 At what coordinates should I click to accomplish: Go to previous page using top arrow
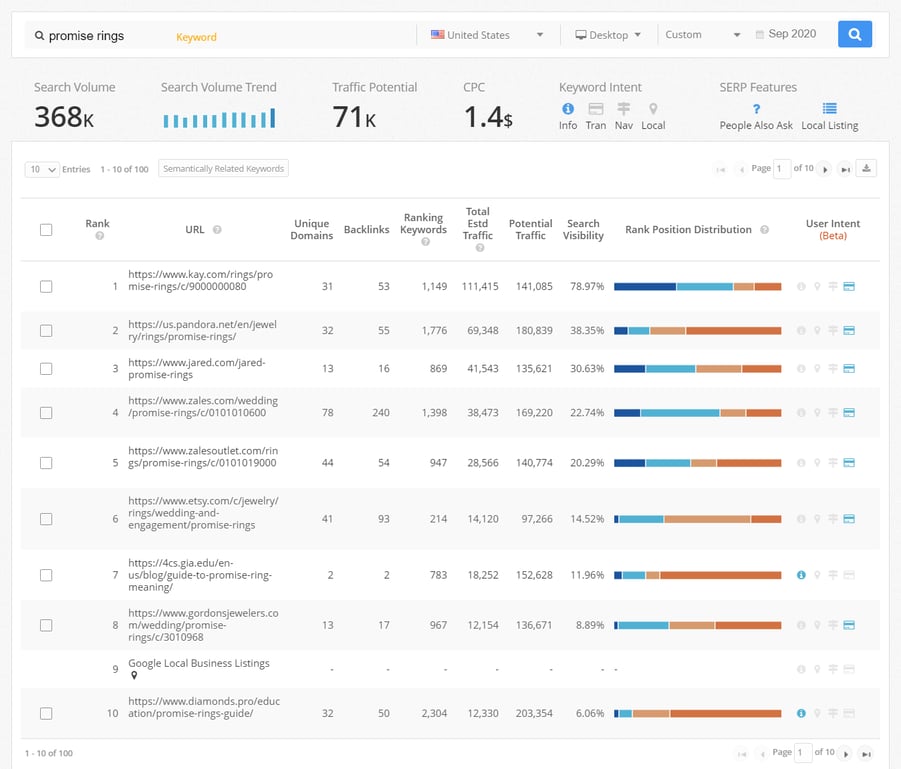coord(741,169)
